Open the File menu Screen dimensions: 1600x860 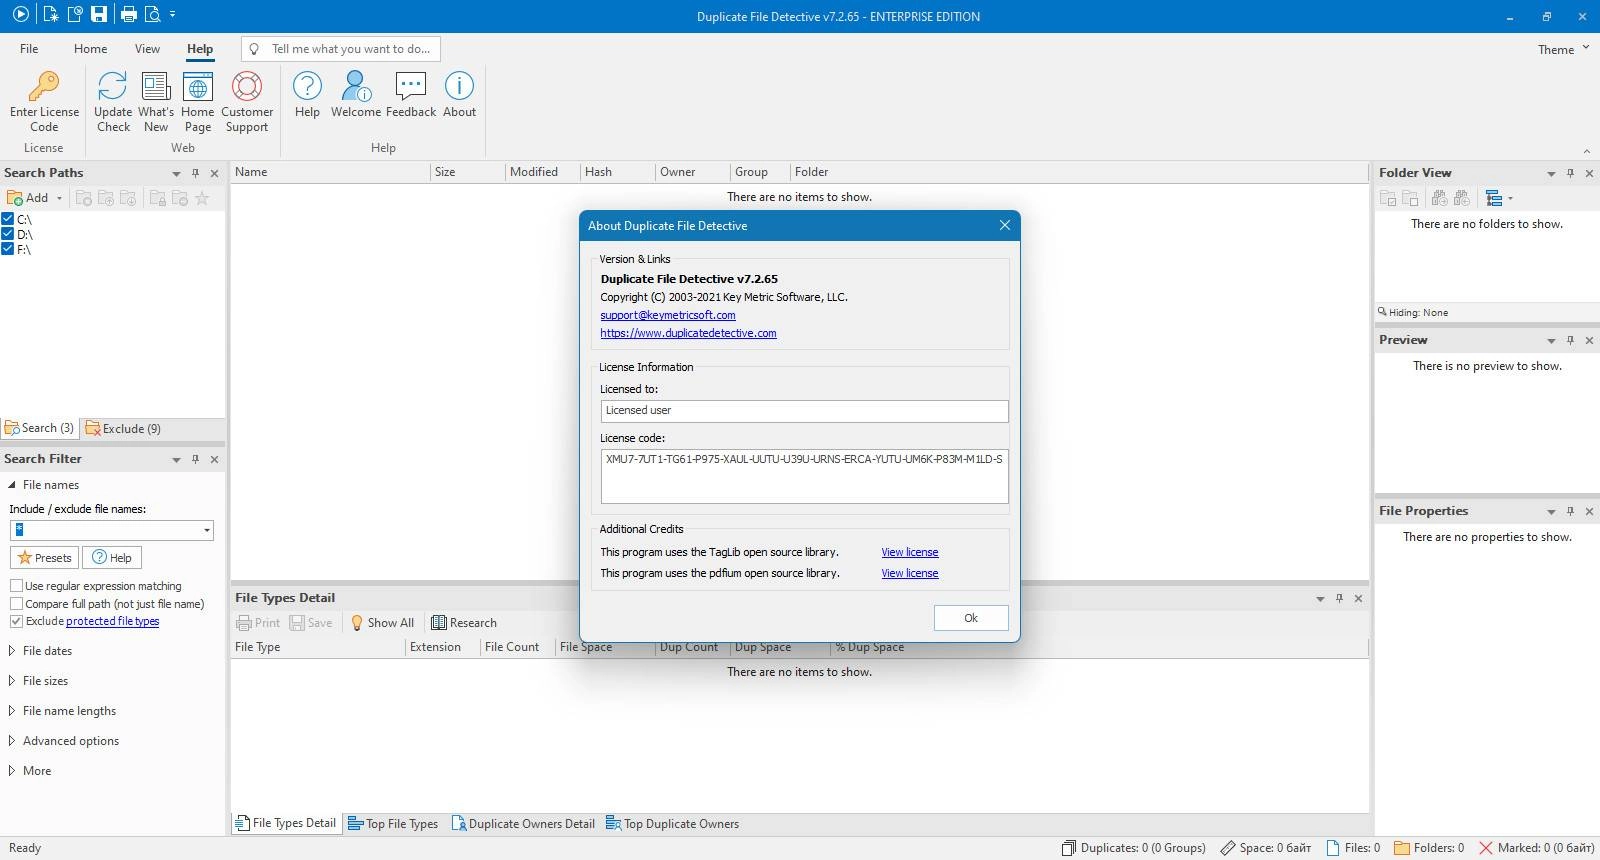point(29,48)
